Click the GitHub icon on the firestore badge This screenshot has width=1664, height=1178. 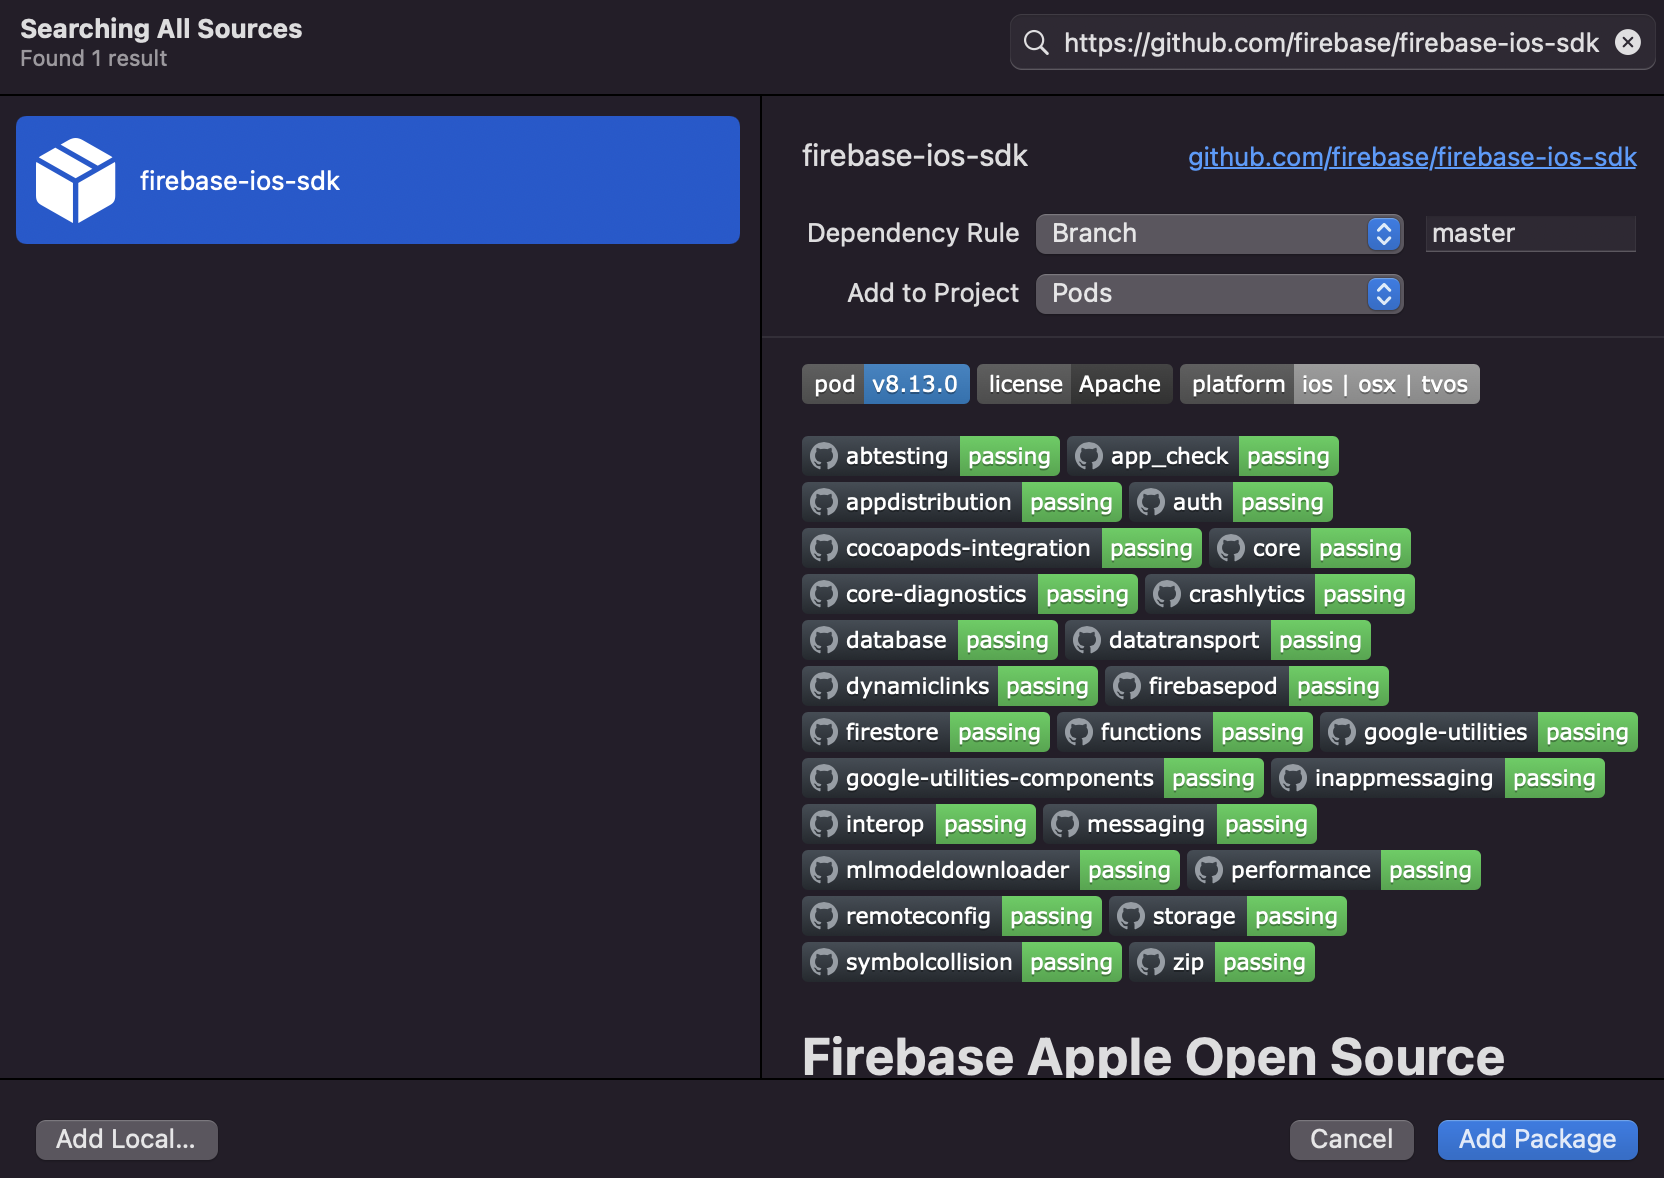pyautogui.click(x=824, y=732)
